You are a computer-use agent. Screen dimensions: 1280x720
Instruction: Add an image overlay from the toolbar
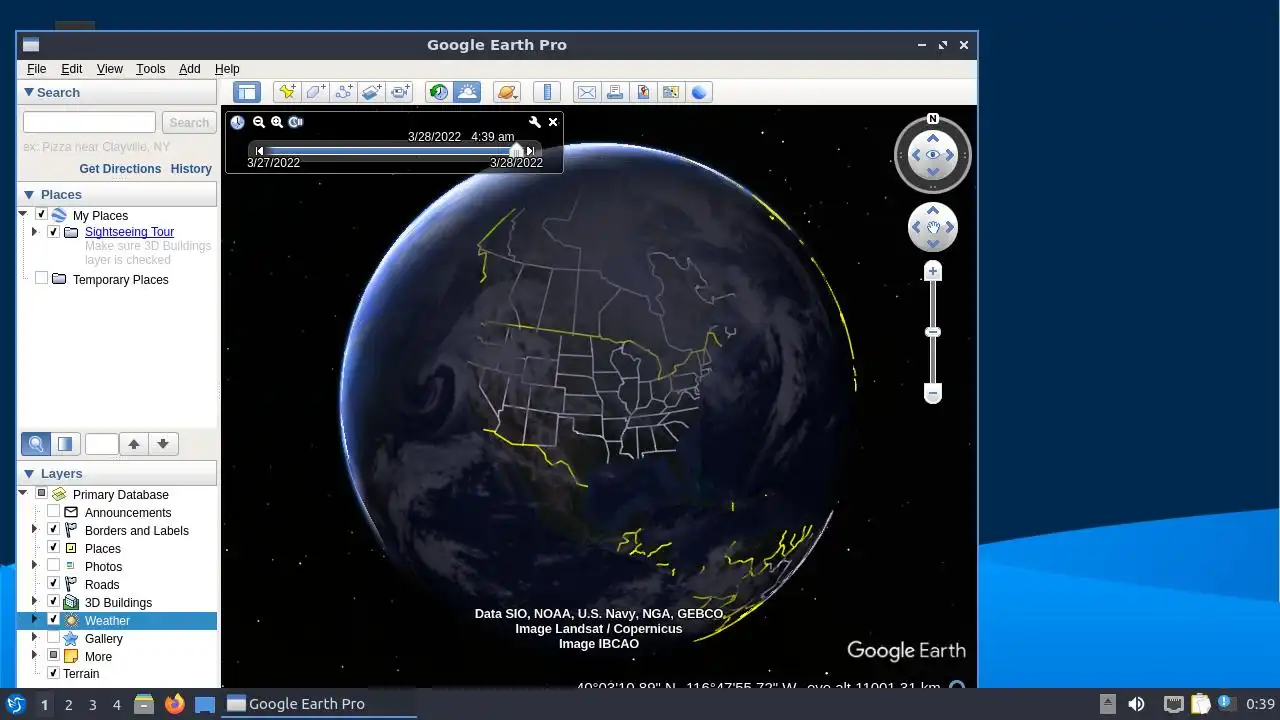[x=372, y=92]
